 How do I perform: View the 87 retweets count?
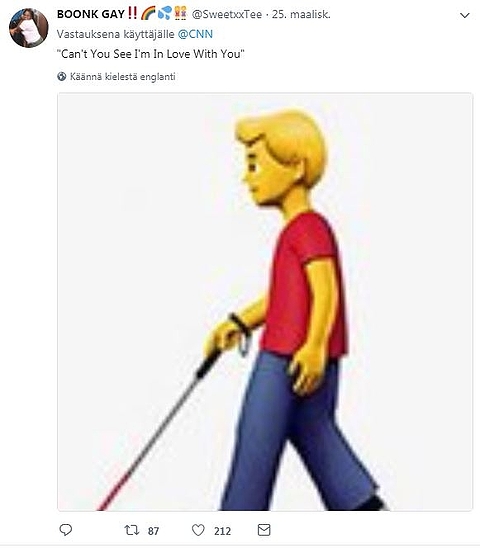[x=153, y=531]
